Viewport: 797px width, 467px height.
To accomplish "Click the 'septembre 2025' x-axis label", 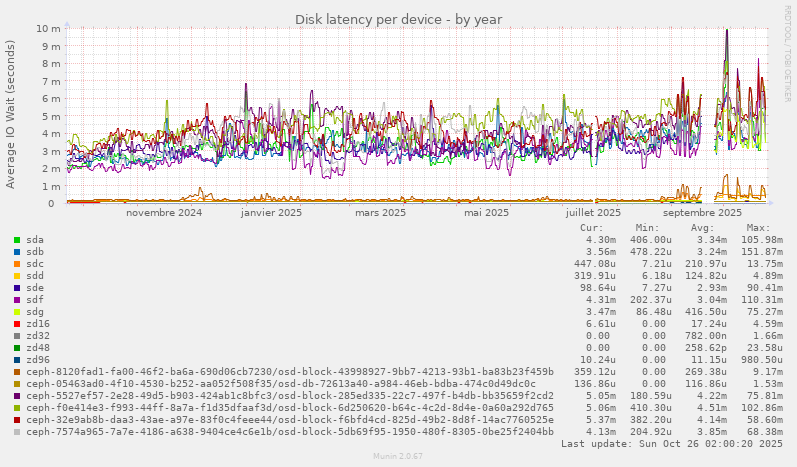I will click(702, 213).
